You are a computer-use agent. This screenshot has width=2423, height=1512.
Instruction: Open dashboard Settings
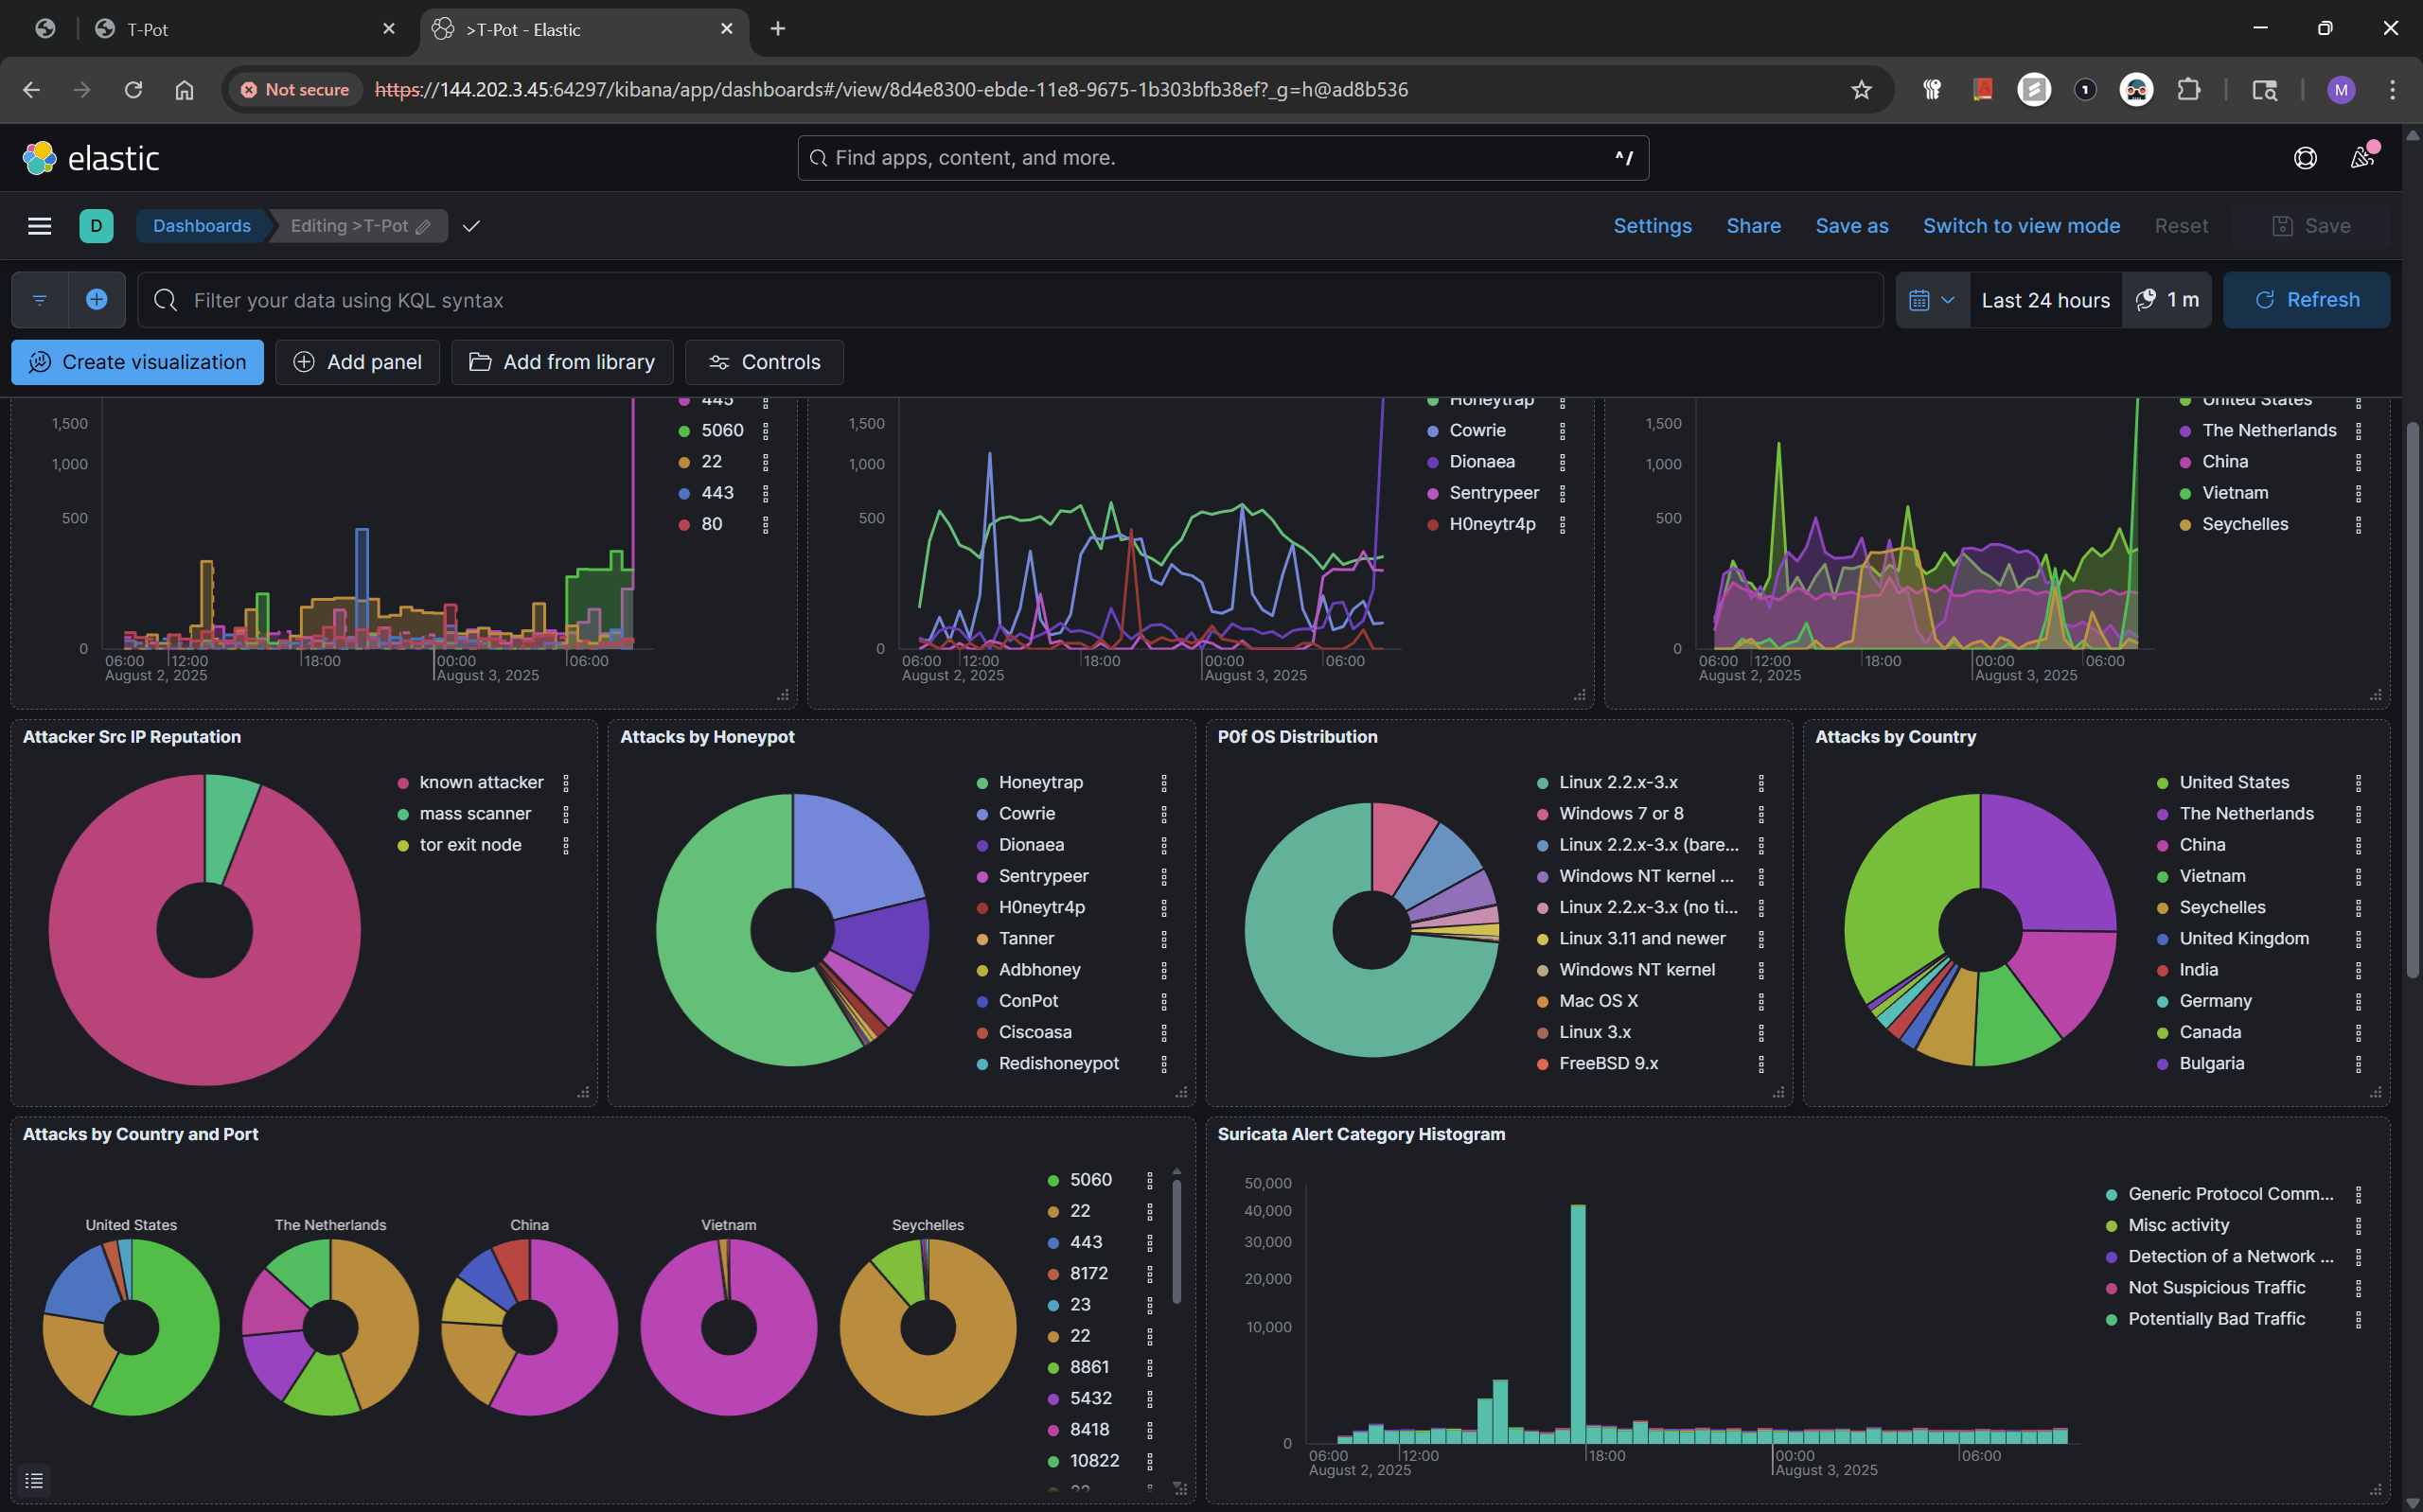tap(1652, 226)
